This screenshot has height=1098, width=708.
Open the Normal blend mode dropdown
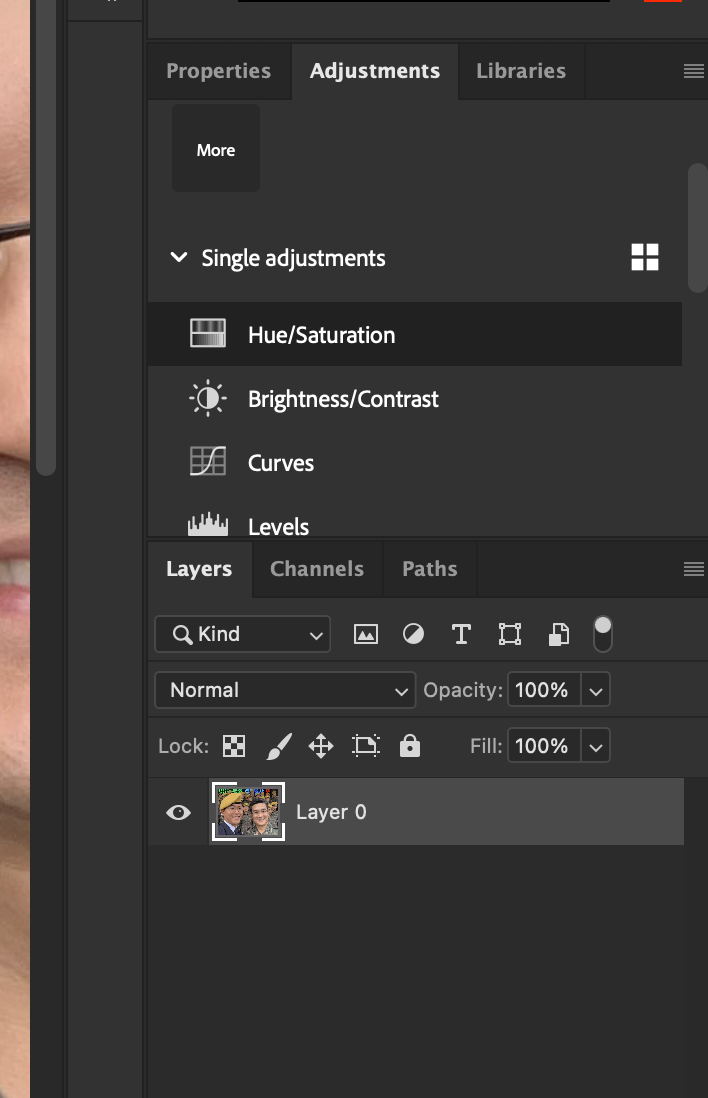(285, 690)
